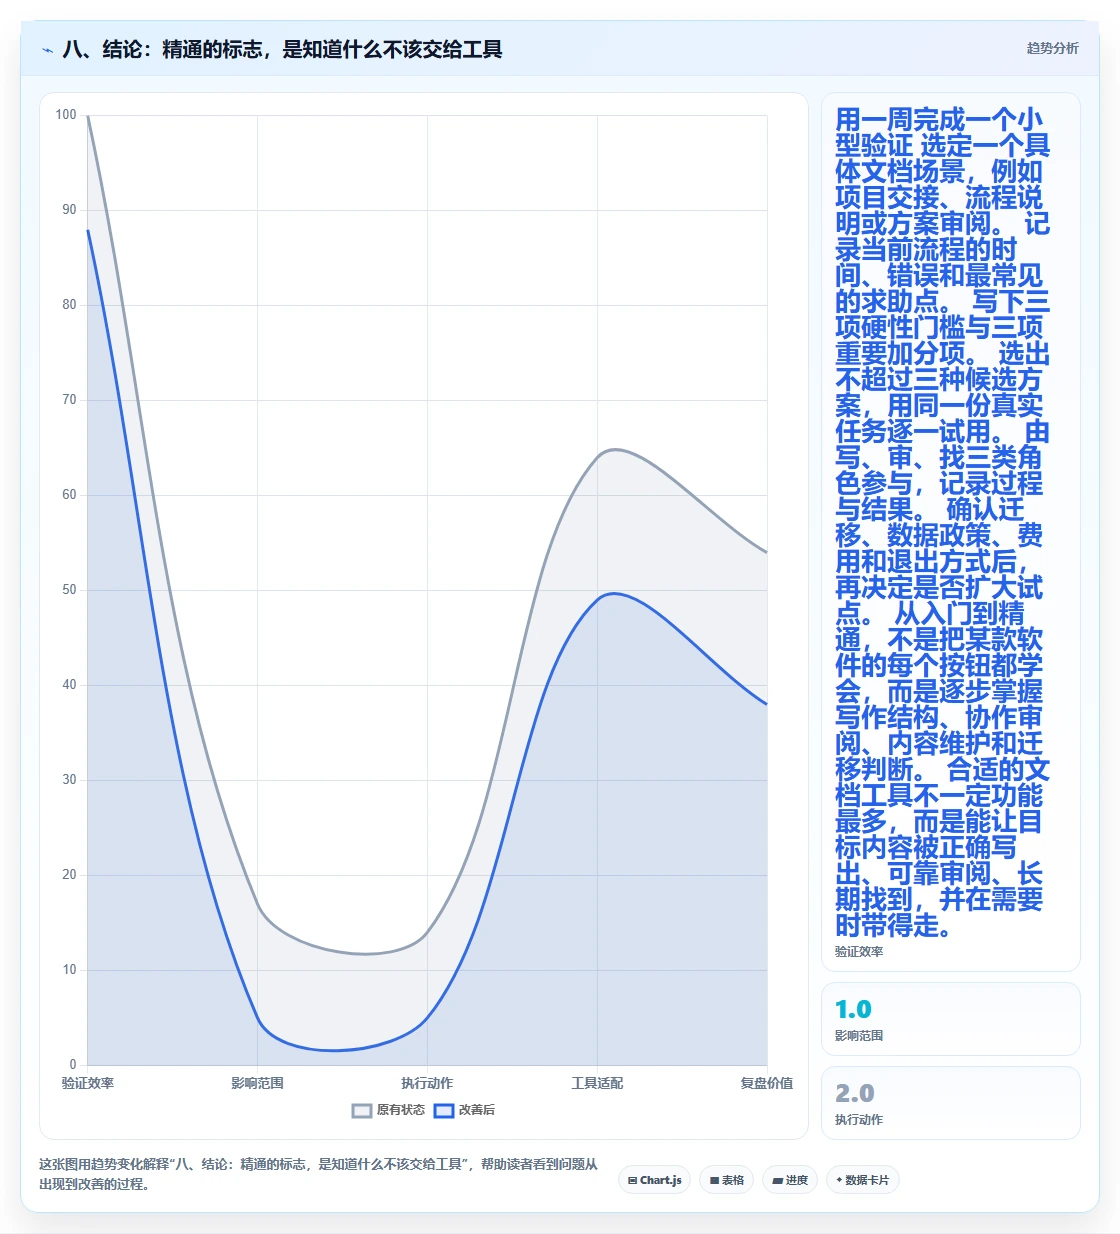Click the blue 改善后 legend color box
This screenshot has width=1120, height=1234.
point(444,1110)
